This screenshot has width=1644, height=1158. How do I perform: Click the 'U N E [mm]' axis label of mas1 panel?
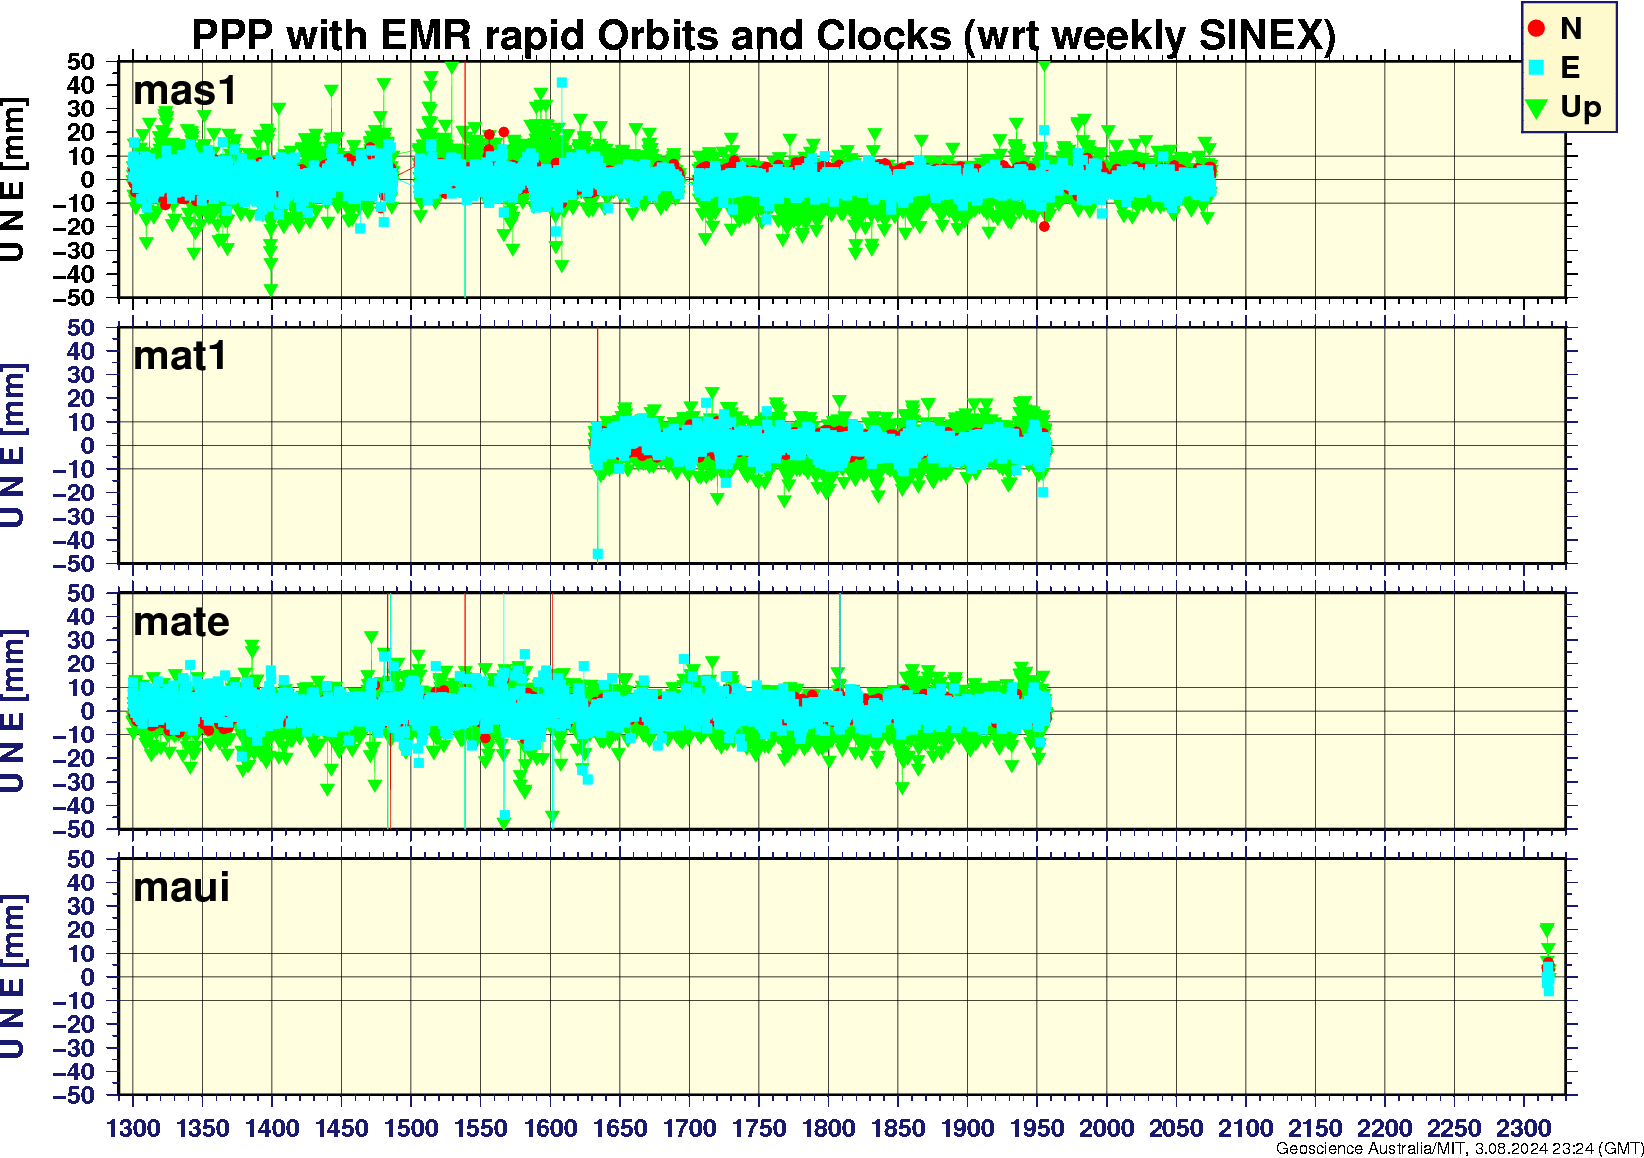tap(13, 180)
